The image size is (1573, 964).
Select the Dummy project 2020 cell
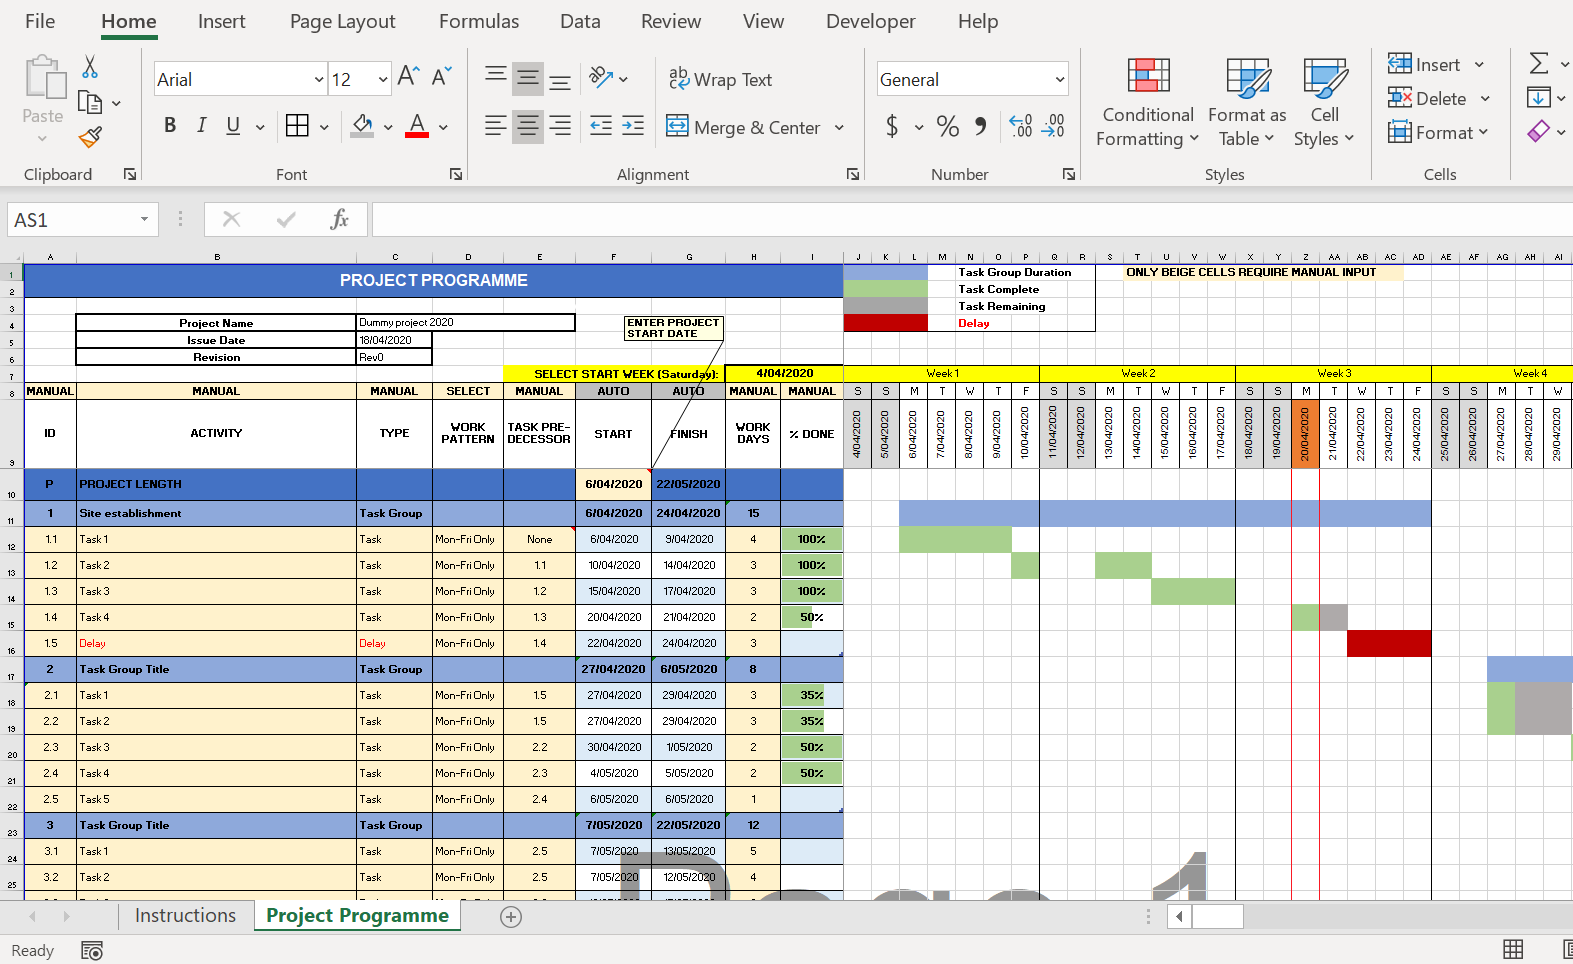pyautogui.click(x=466, y=323)
